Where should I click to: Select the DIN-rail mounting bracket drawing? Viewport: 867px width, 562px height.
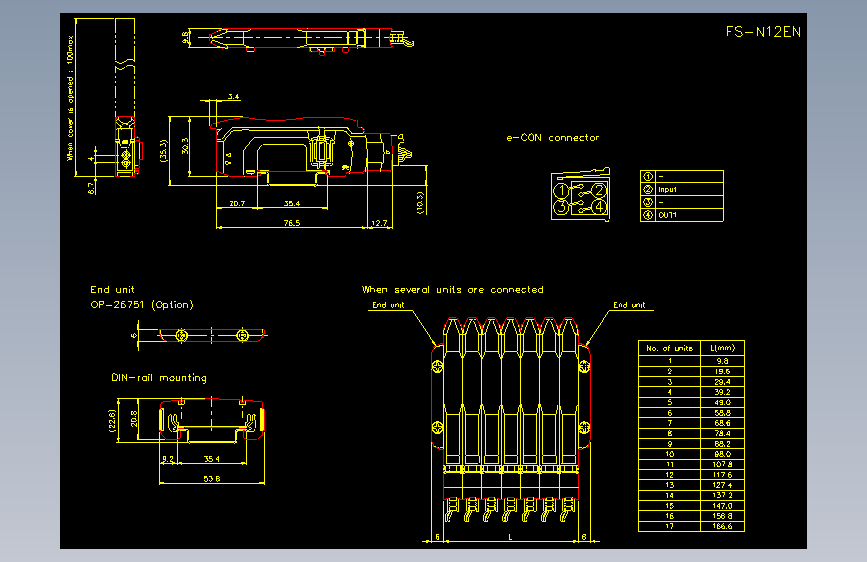click(212, 419)
